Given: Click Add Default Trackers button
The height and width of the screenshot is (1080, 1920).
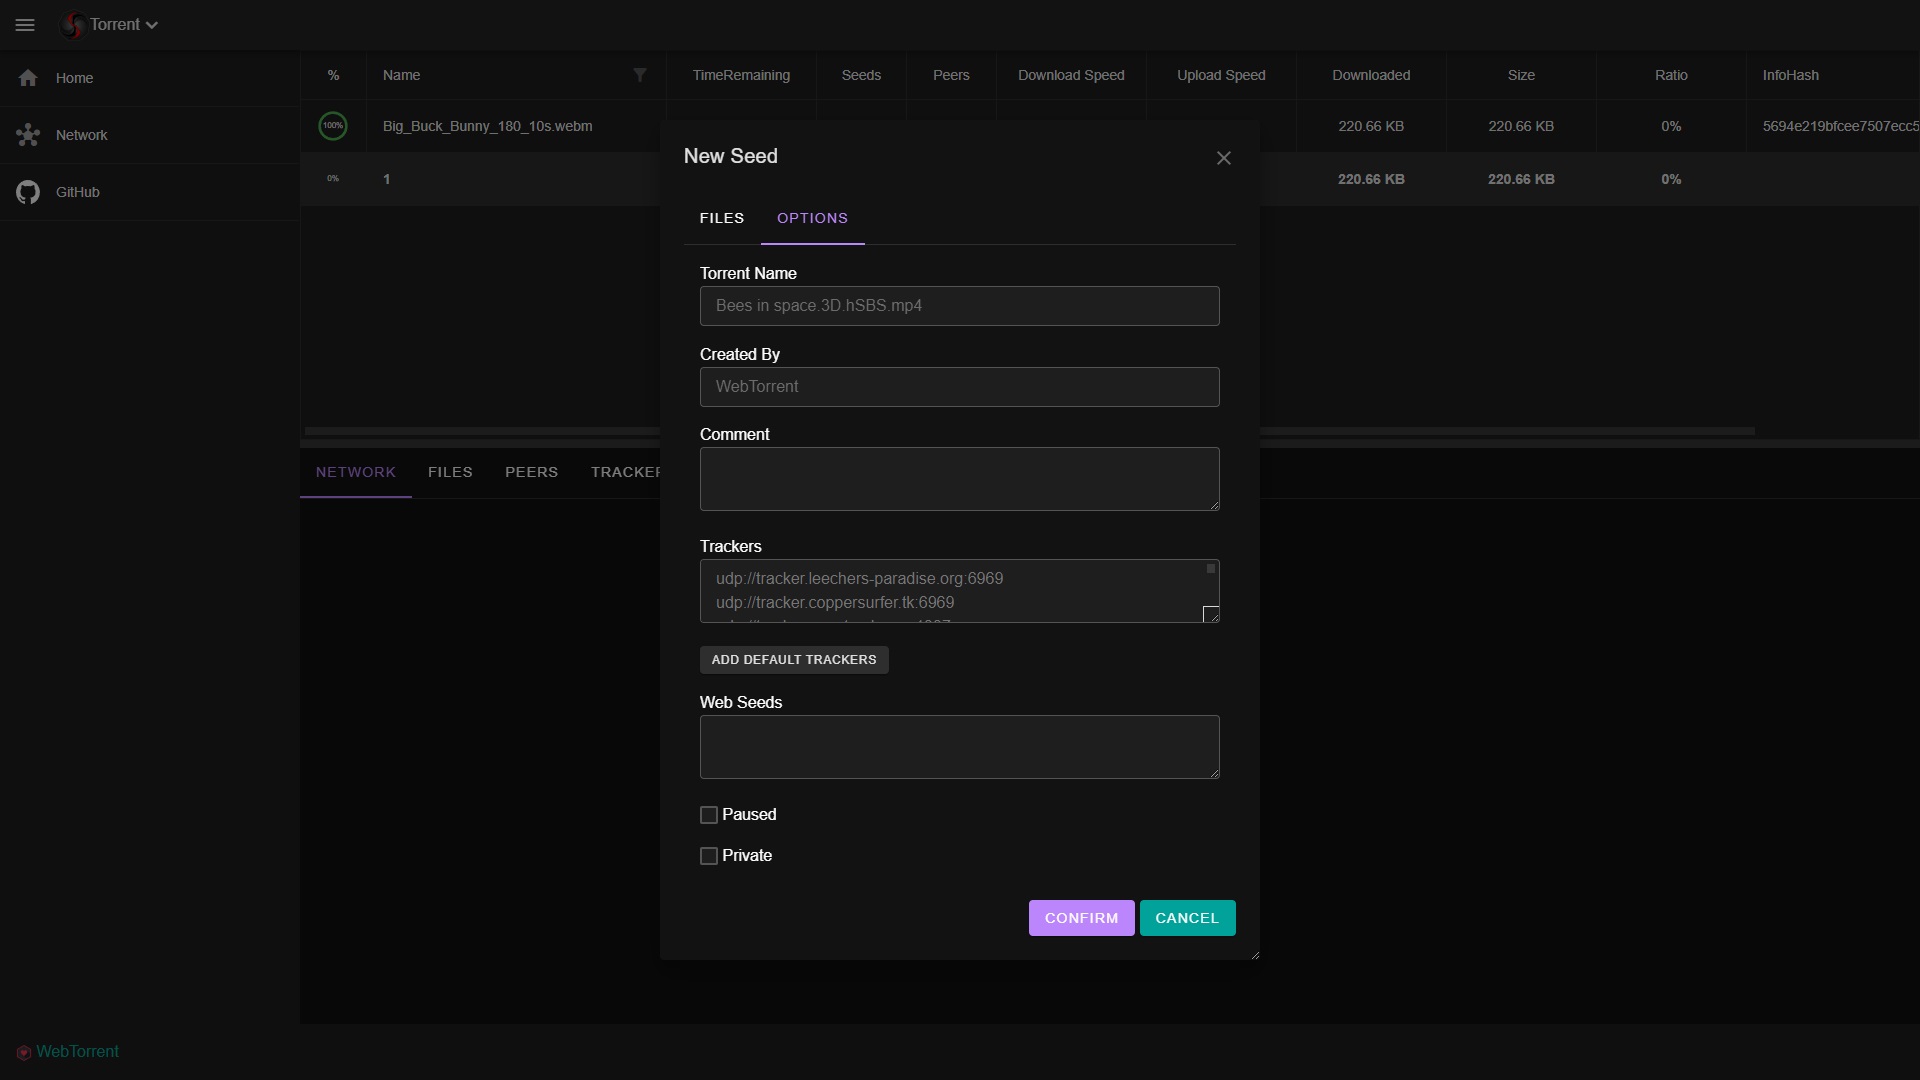Looking at the screenshot, I should (x=793, y=660).
